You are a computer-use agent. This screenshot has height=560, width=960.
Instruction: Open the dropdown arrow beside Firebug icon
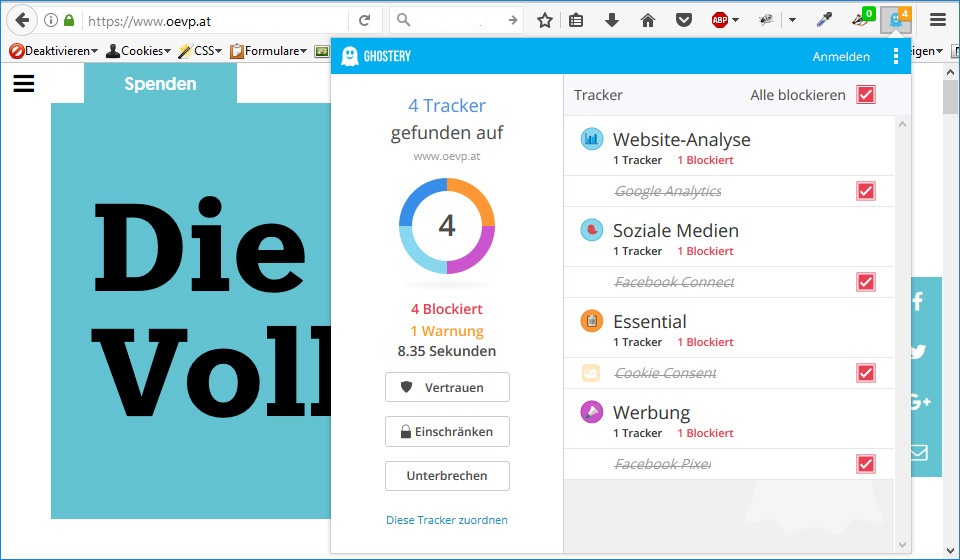[x=792, y=20]
